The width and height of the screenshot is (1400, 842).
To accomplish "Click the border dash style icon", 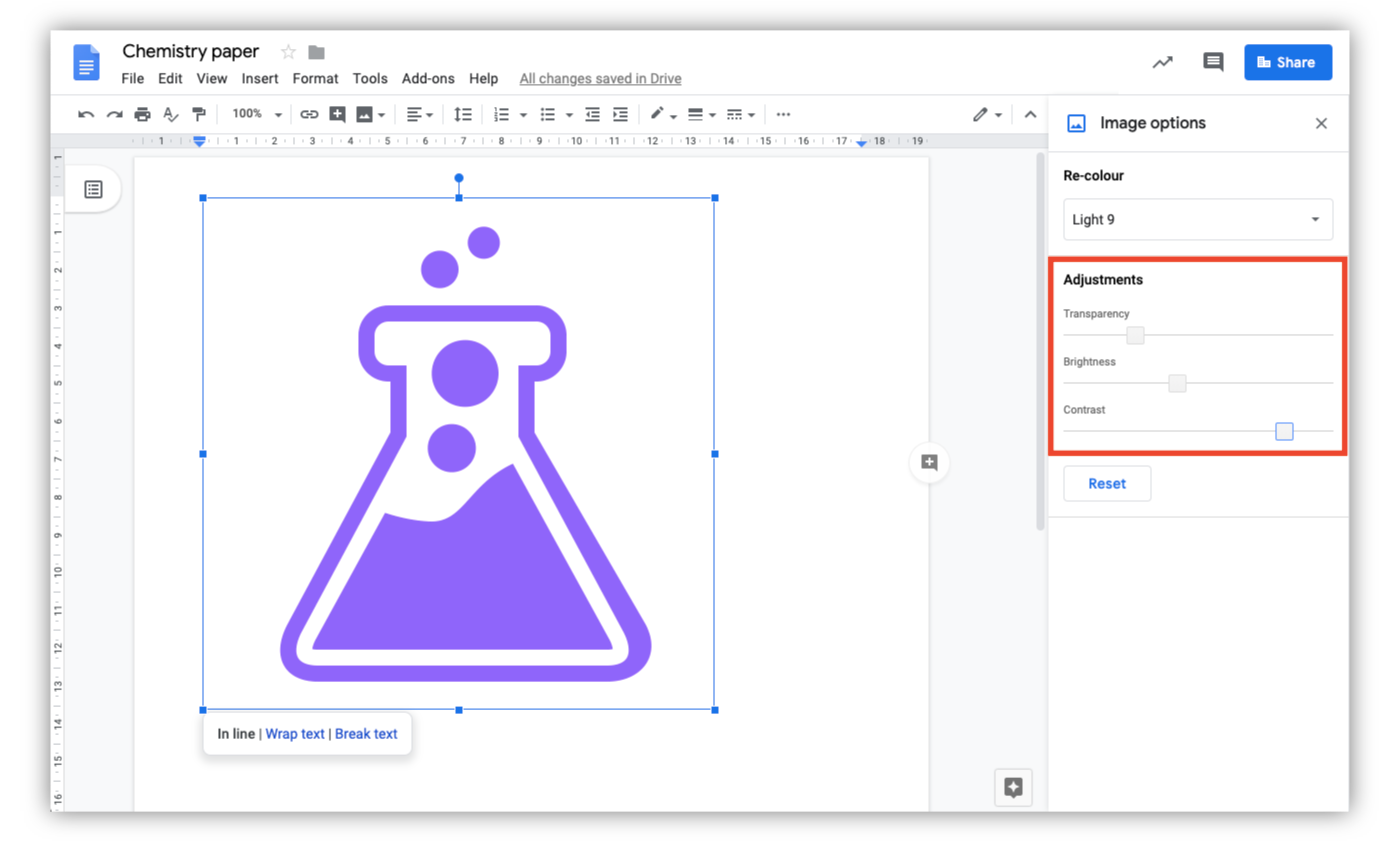I will tap(734, 115).
